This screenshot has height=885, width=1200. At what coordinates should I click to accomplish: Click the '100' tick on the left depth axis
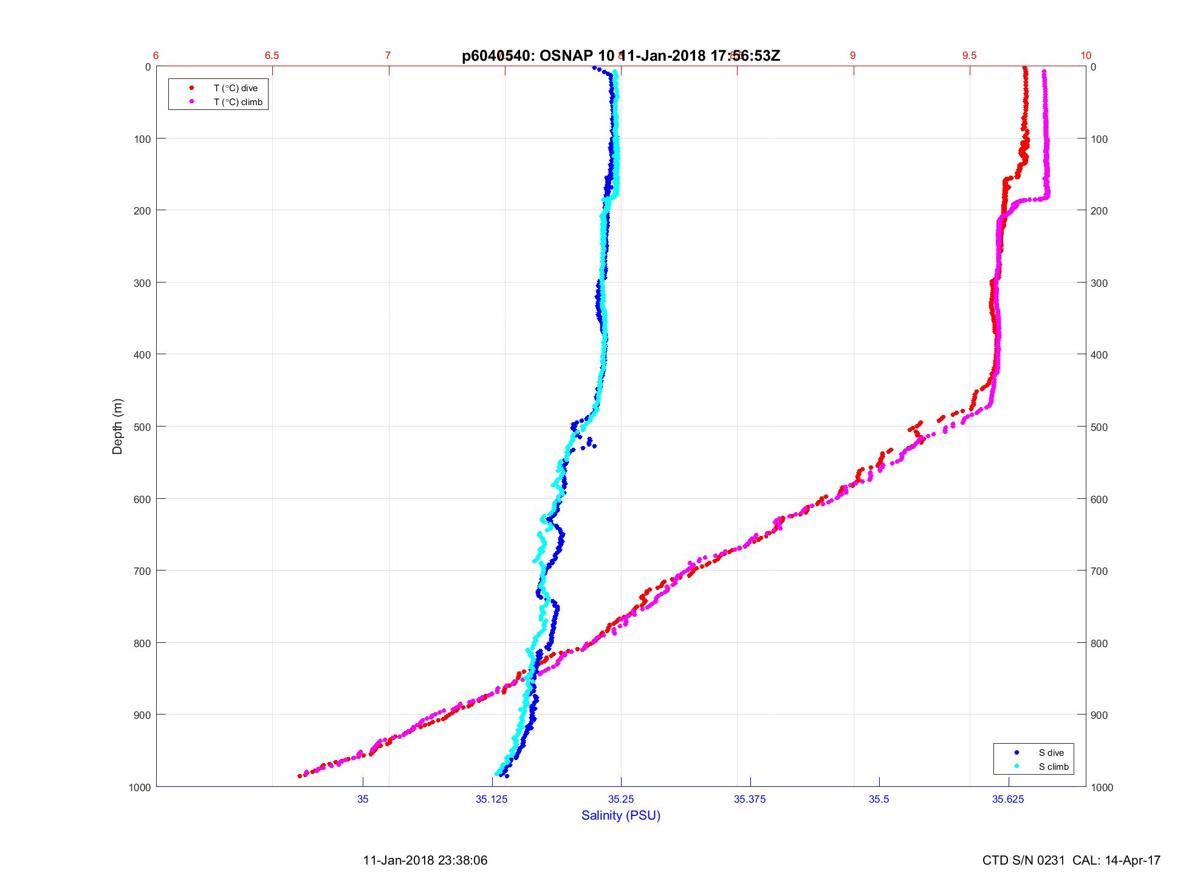click(x=141, y=139)
